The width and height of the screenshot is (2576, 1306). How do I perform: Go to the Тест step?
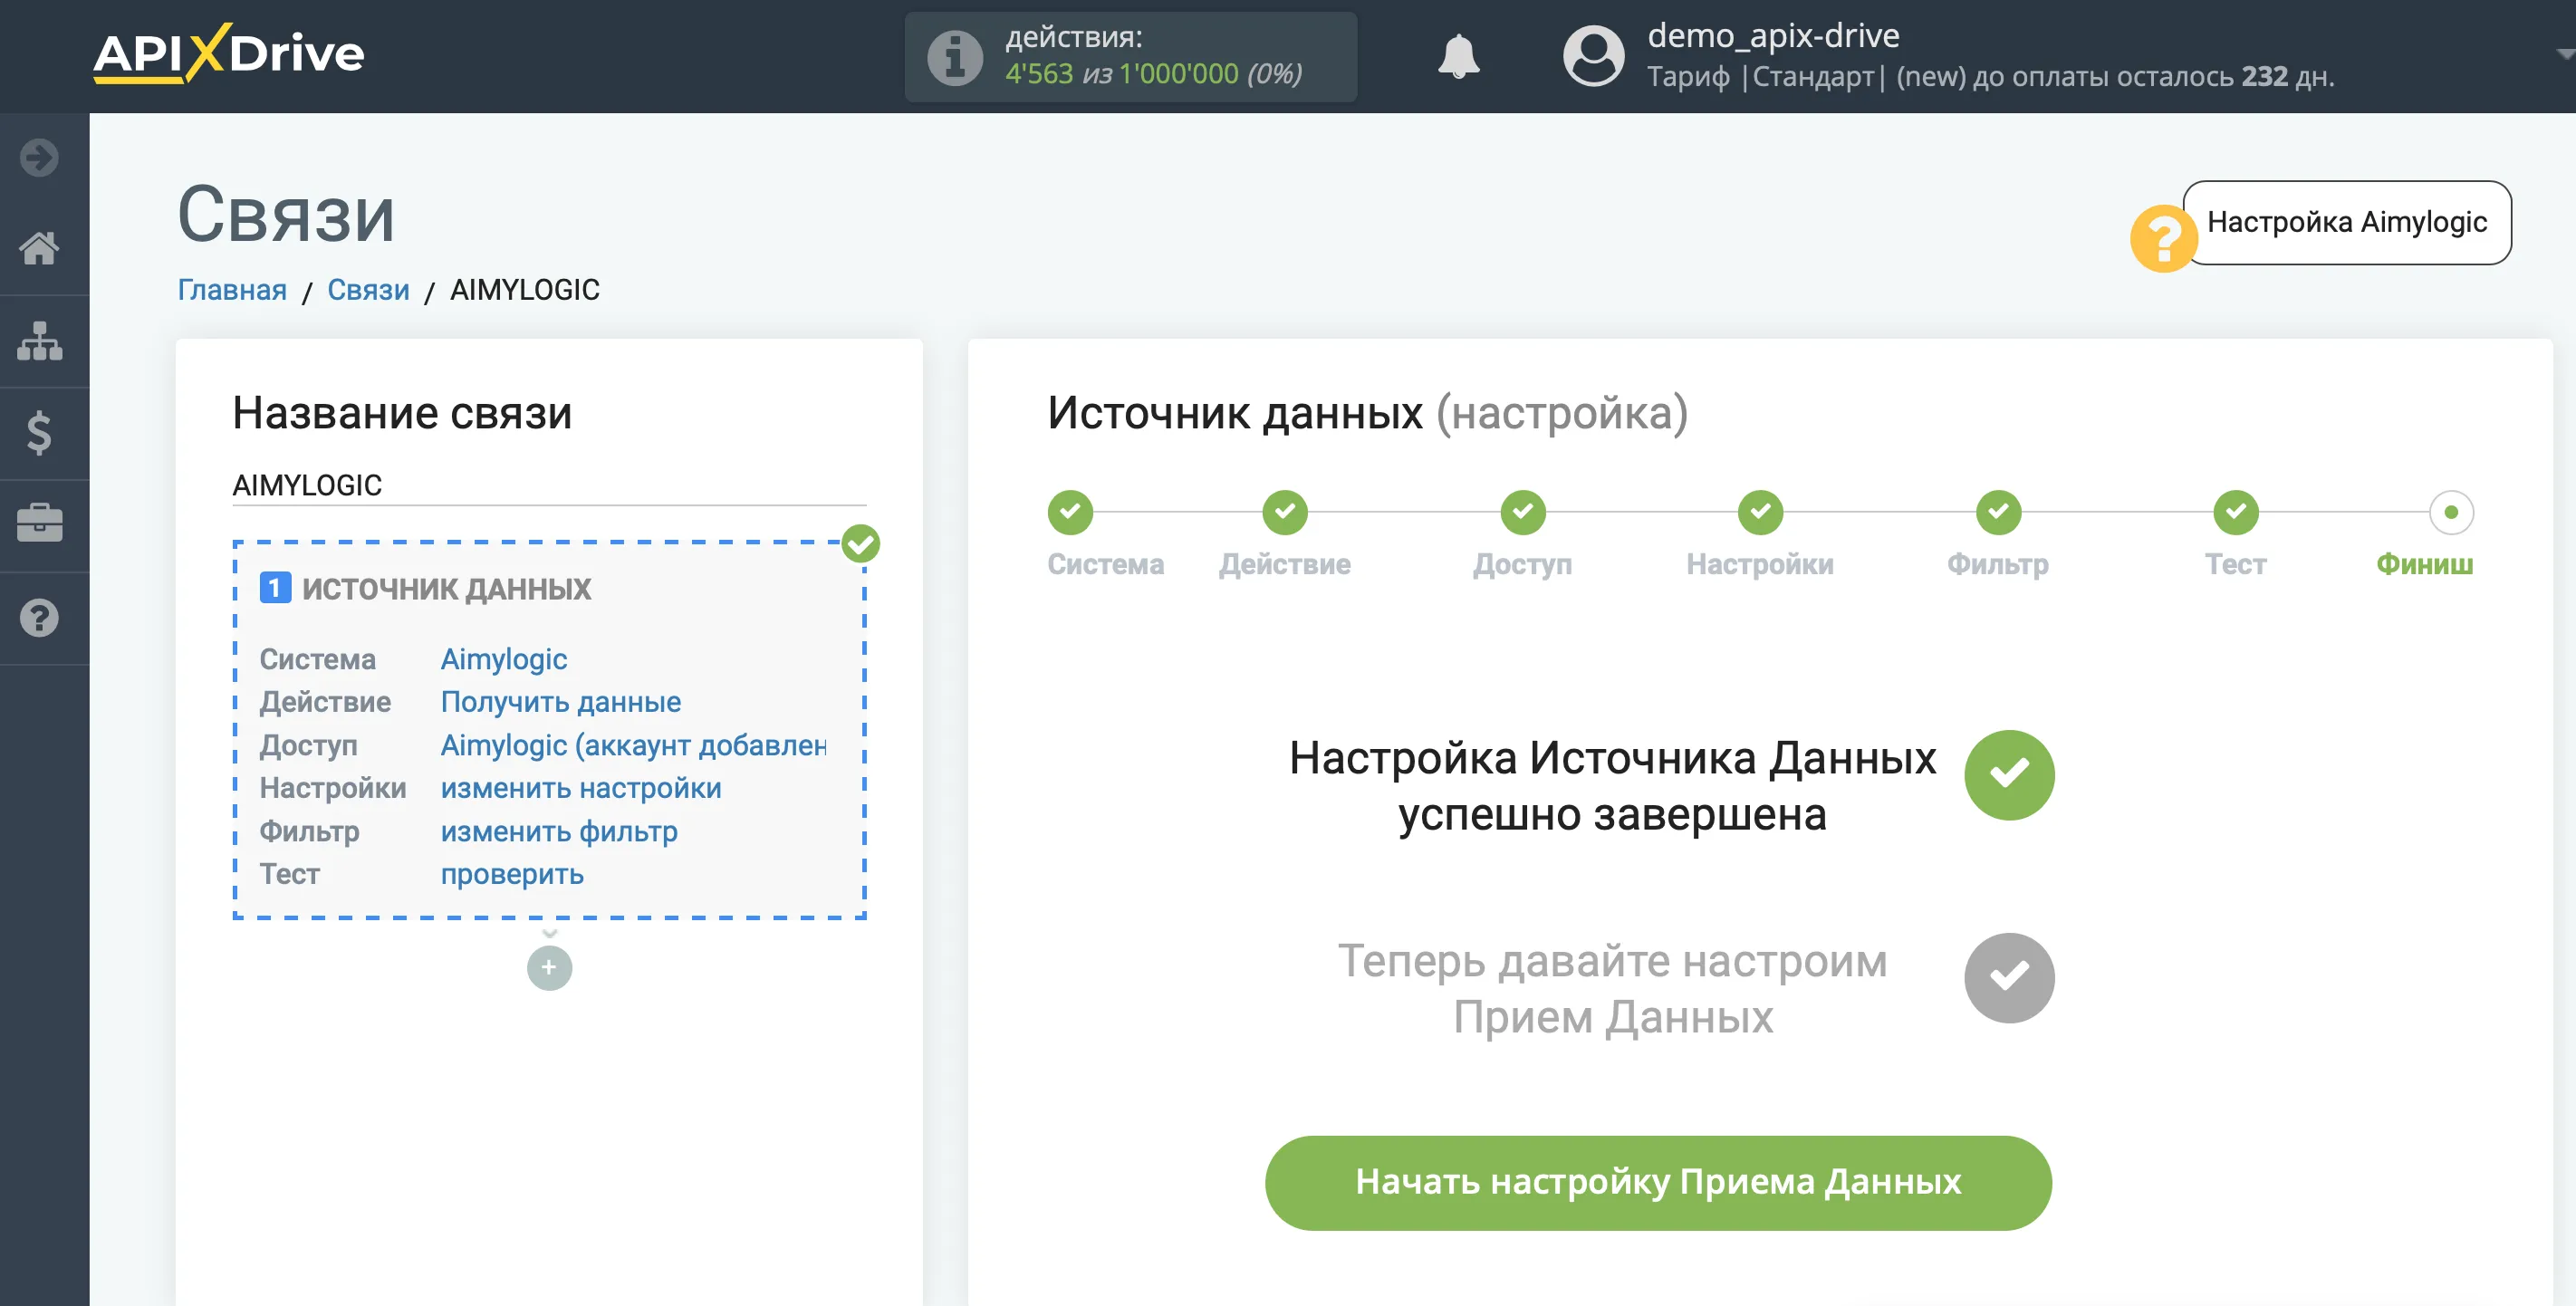tap(2235, 512)
